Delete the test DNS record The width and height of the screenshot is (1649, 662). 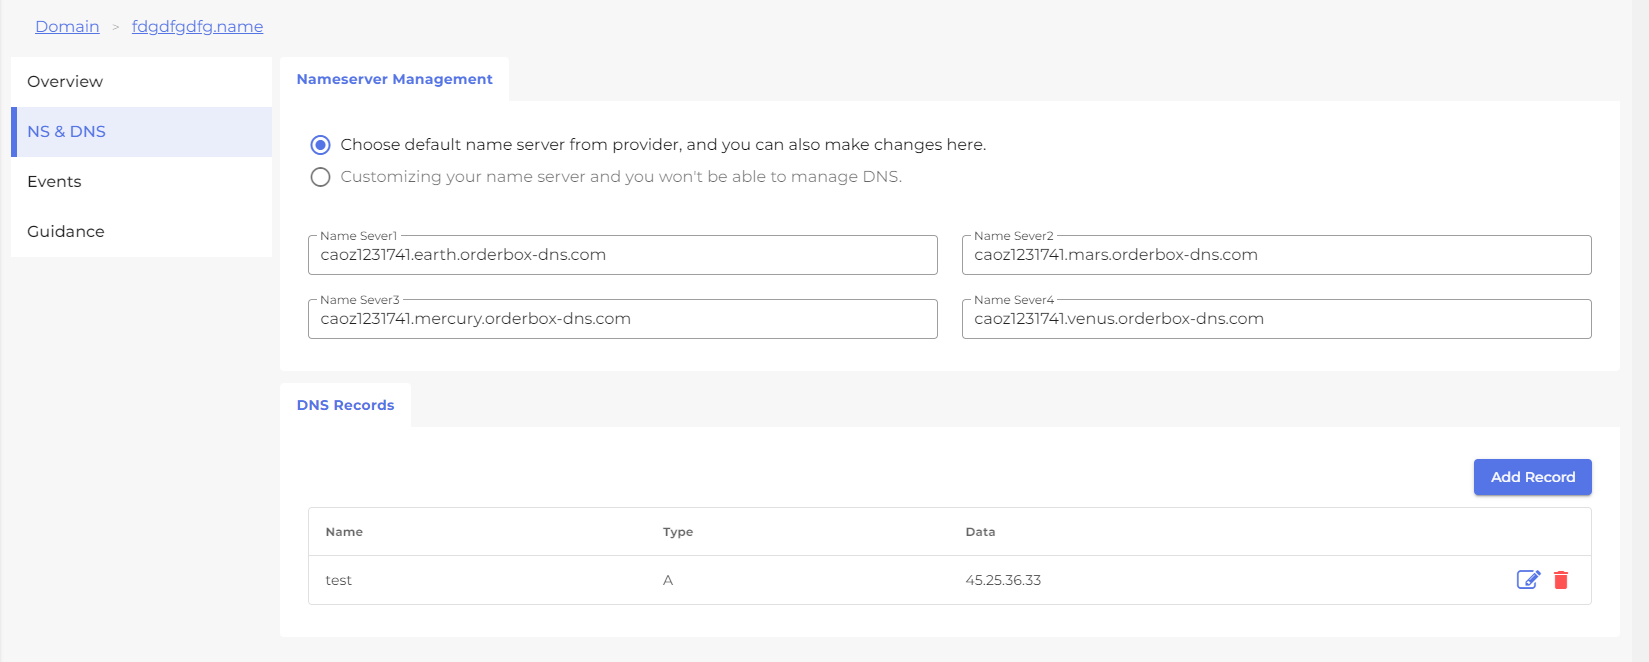1561,579
